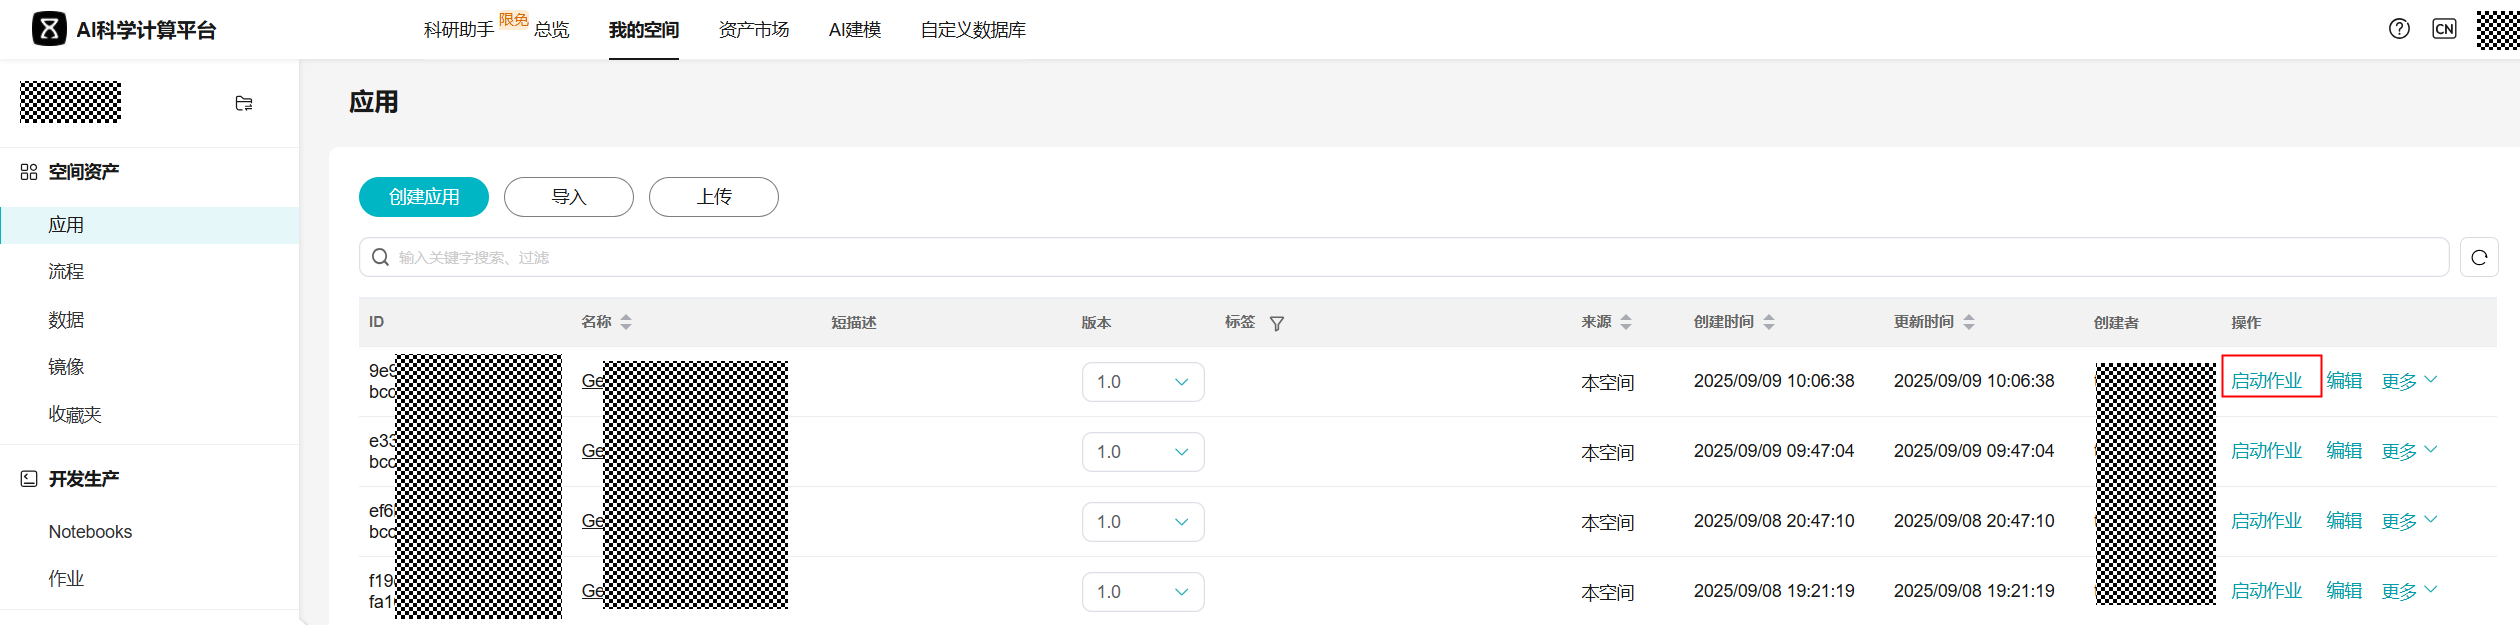Open the AI建模 navigation tab

point(855,30)
